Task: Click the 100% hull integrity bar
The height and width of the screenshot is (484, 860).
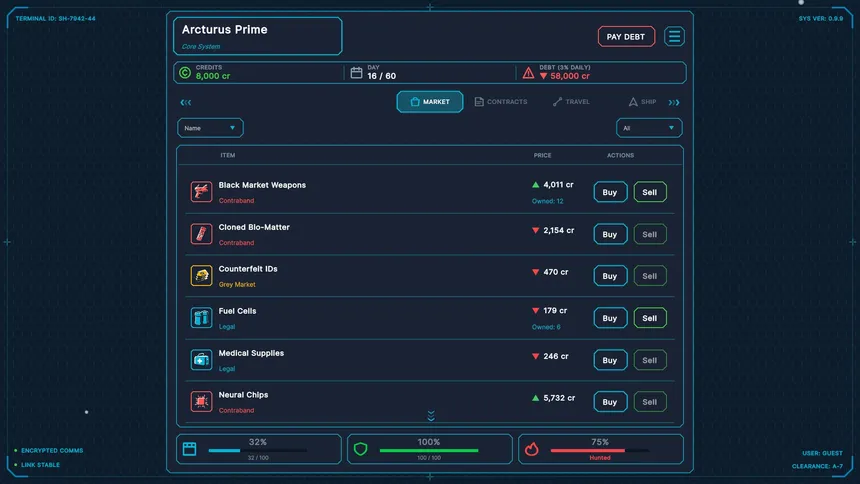Action: click(x=429, y=451)
